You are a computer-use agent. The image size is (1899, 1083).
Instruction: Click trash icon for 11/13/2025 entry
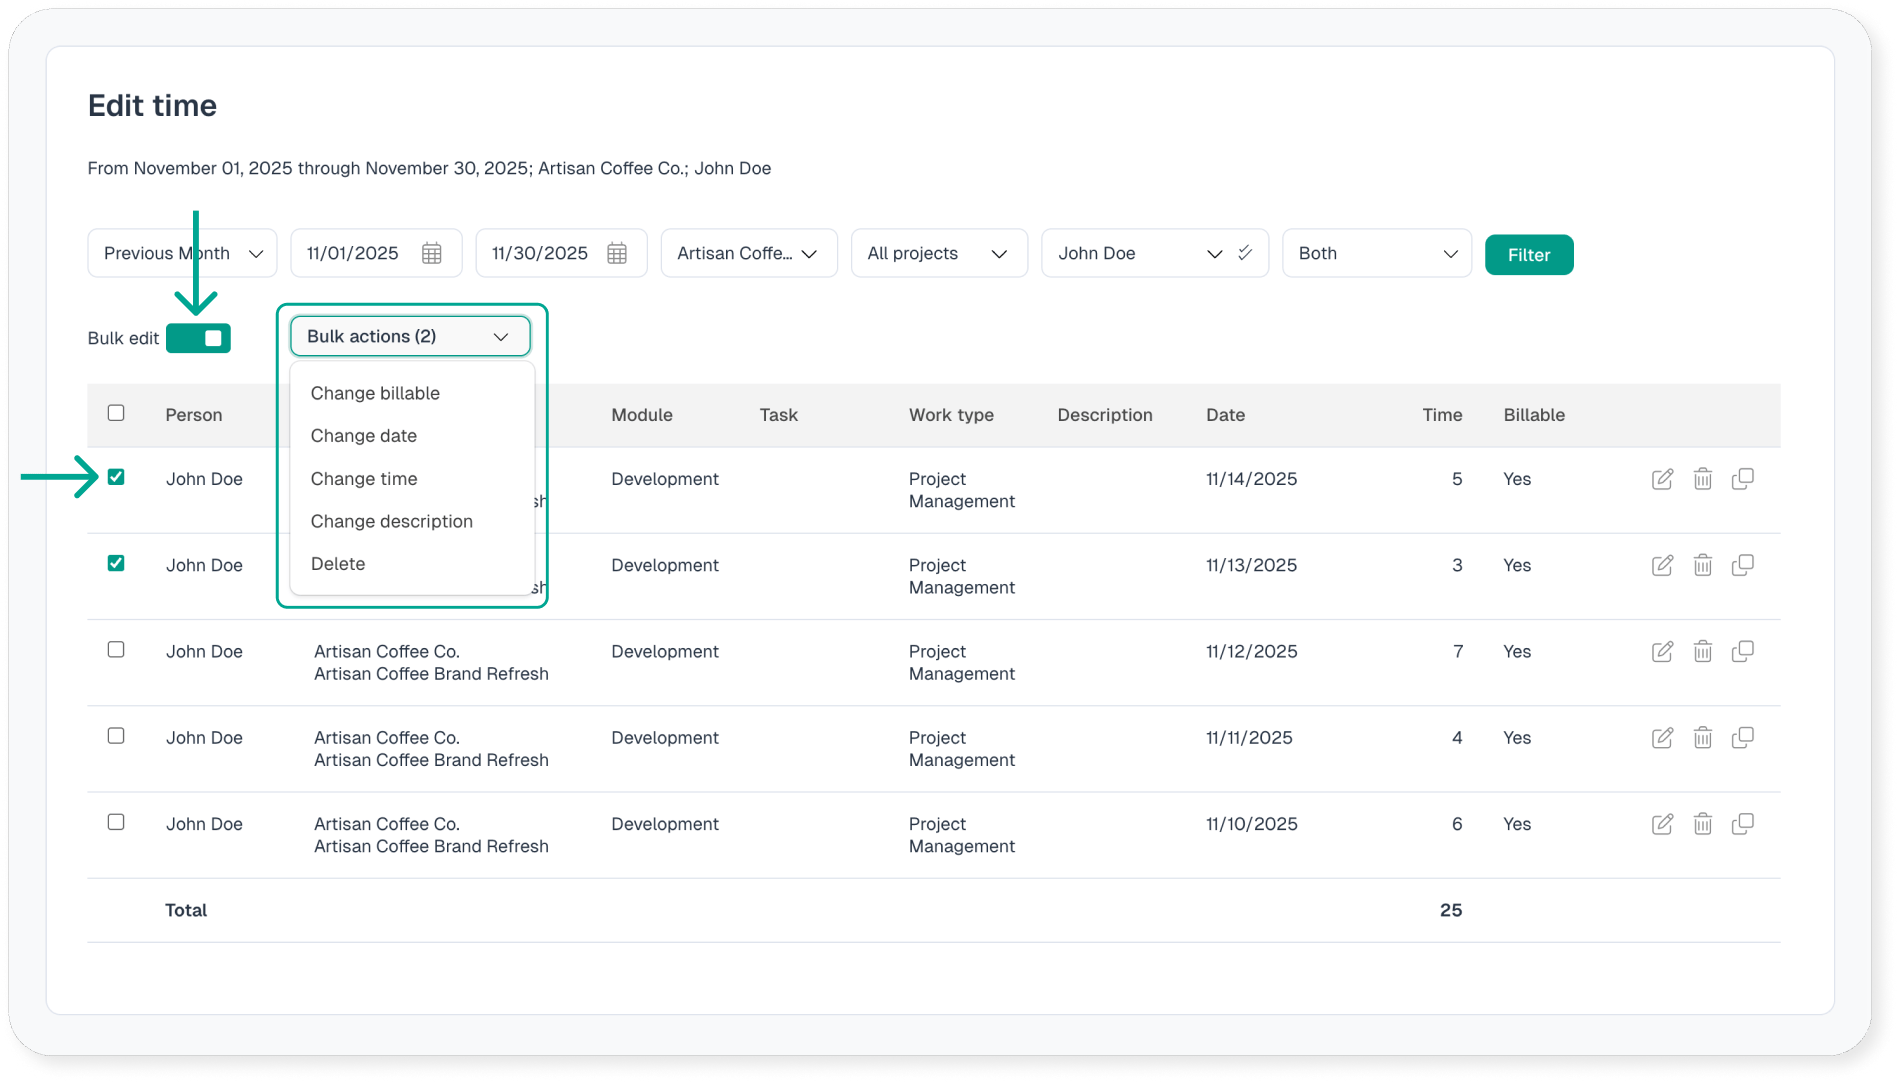(x=1702, y=565)
